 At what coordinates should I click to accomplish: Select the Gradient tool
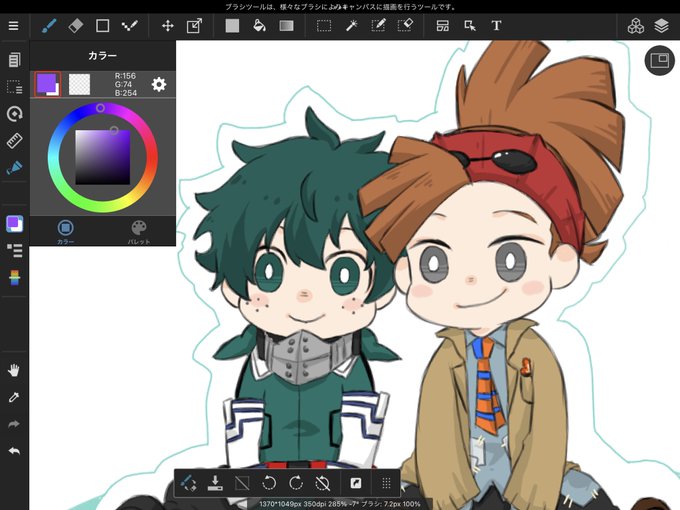tap(286, 26)
